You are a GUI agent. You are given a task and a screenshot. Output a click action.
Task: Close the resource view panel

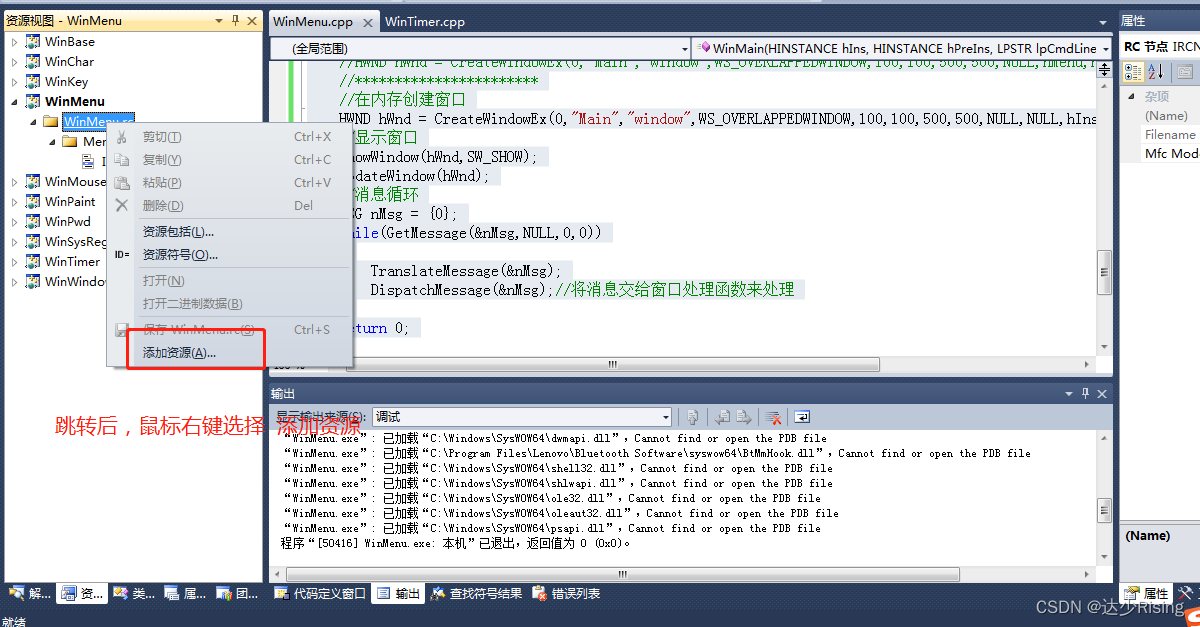click(251, 21)
